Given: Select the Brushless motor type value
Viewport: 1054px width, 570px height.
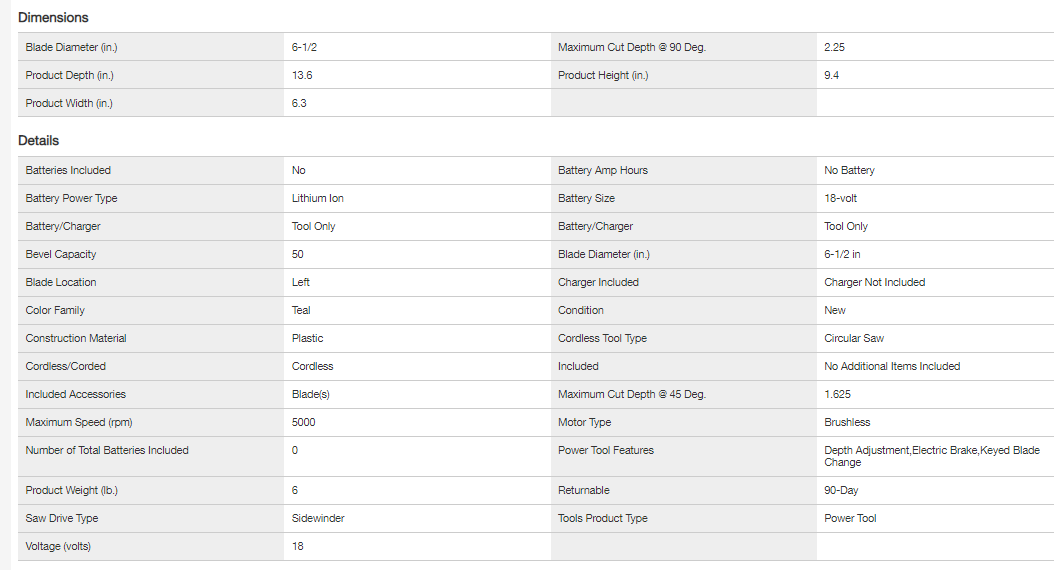Looking at the screenshot, I should tap(847, 422).
